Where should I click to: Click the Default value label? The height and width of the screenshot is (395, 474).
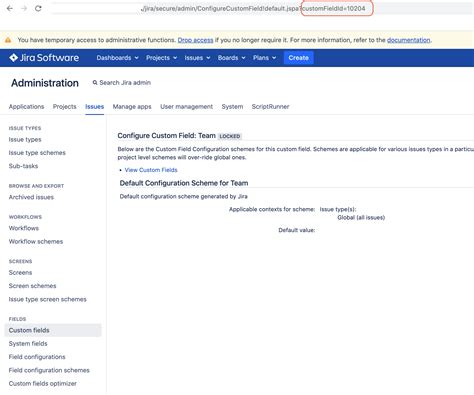[297, 230]
